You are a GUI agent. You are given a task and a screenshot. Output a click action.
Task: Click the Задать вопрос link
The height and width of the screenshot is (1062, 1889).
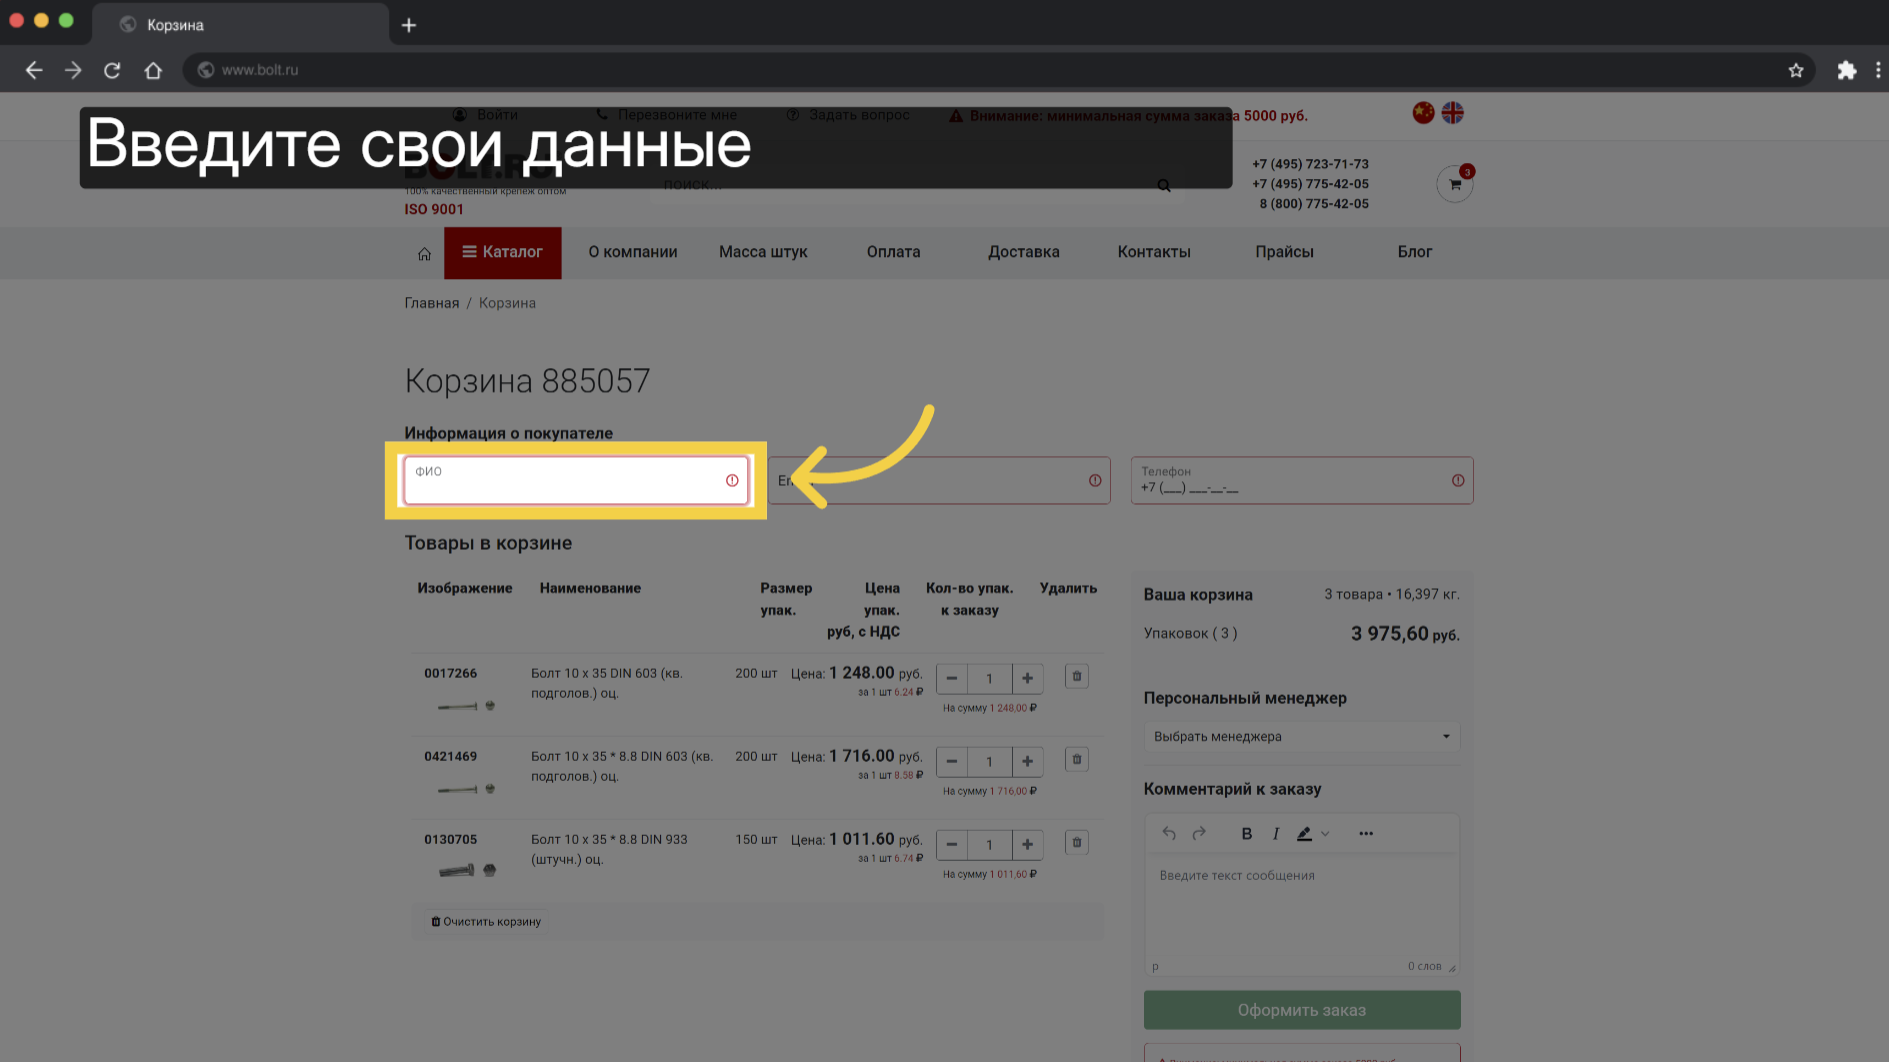pyautogui.click(x=848, y=115)
